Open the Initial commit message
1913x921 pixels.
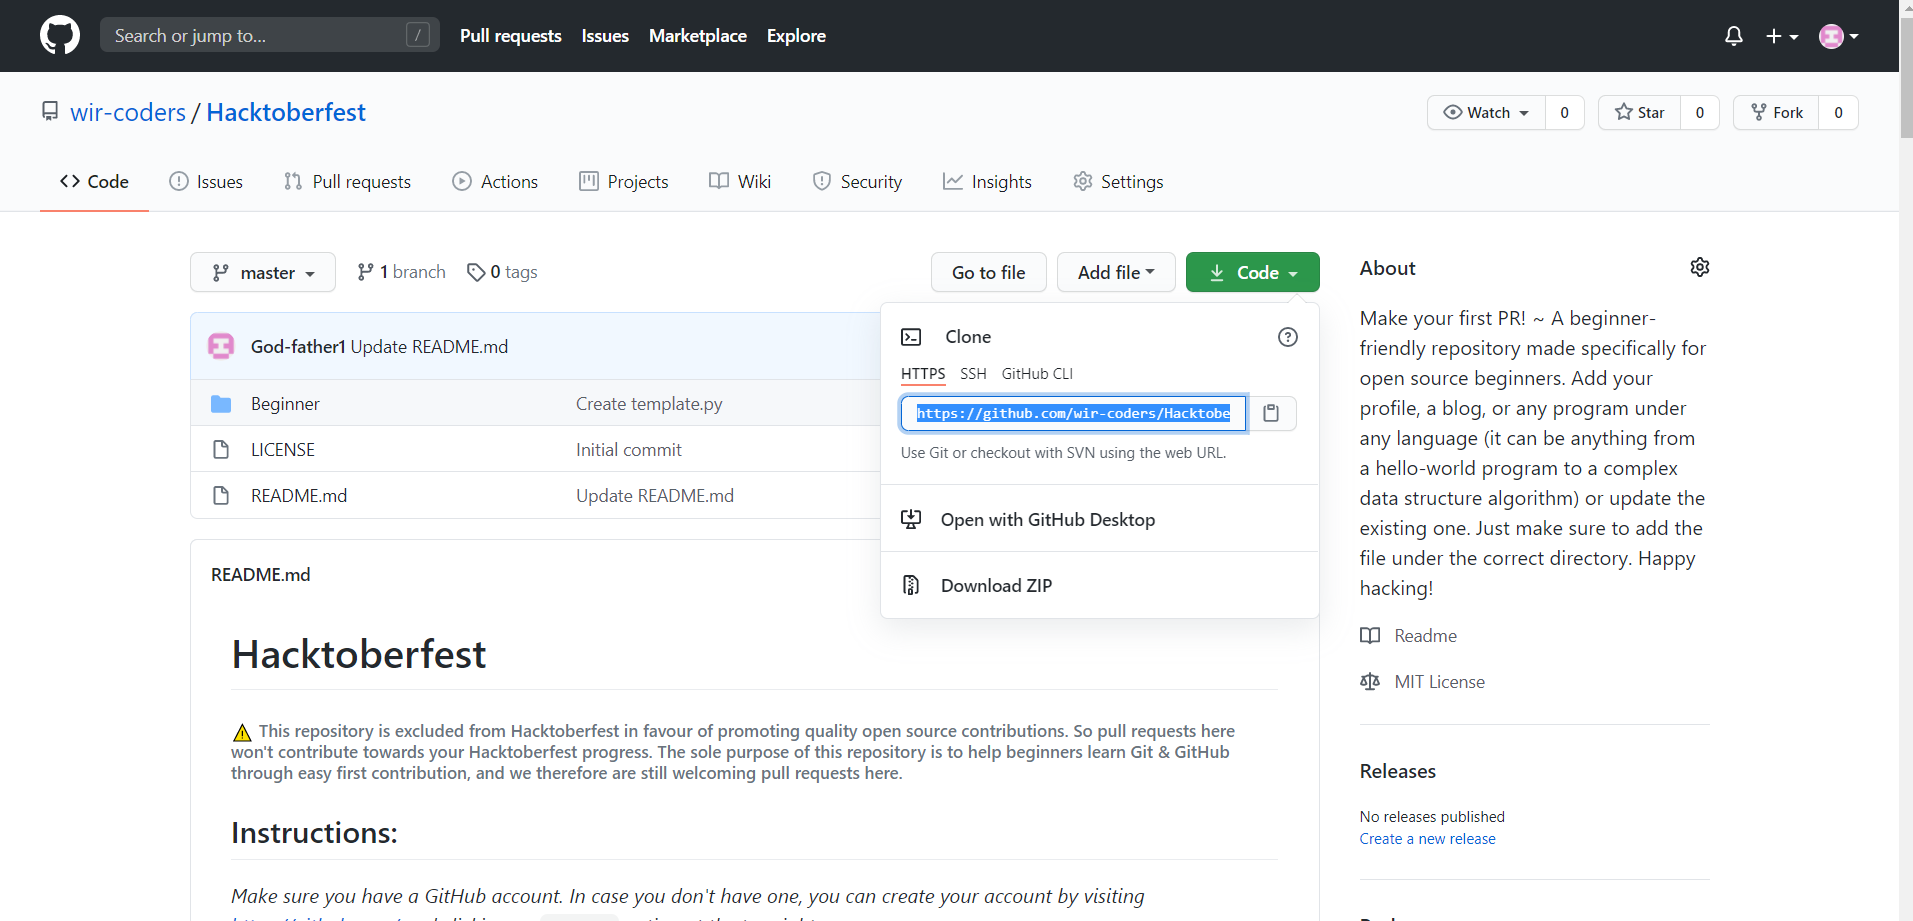pyautogui.click(x=628, y=450)
